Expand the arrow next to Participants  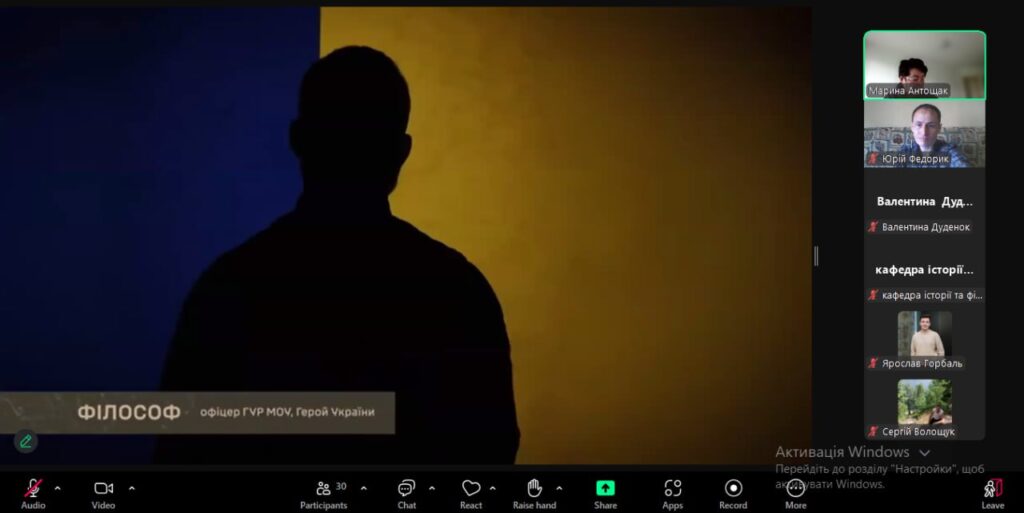tap(363, 488)
